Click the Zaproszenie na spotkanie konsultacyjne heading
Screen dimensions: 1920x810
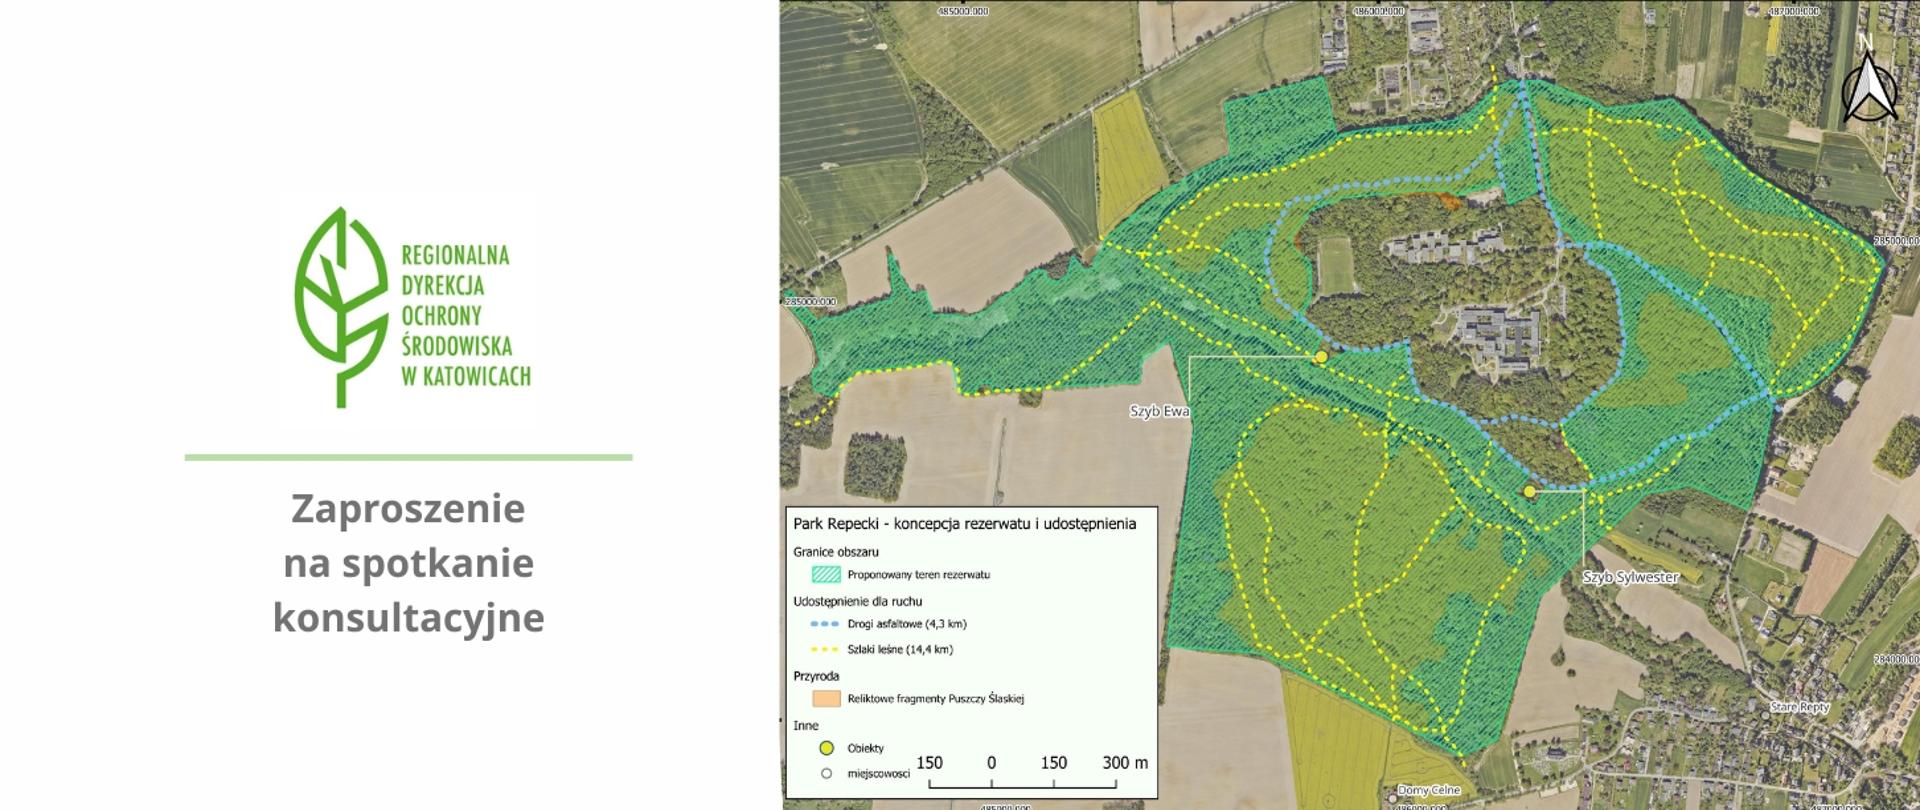point(408,563)
